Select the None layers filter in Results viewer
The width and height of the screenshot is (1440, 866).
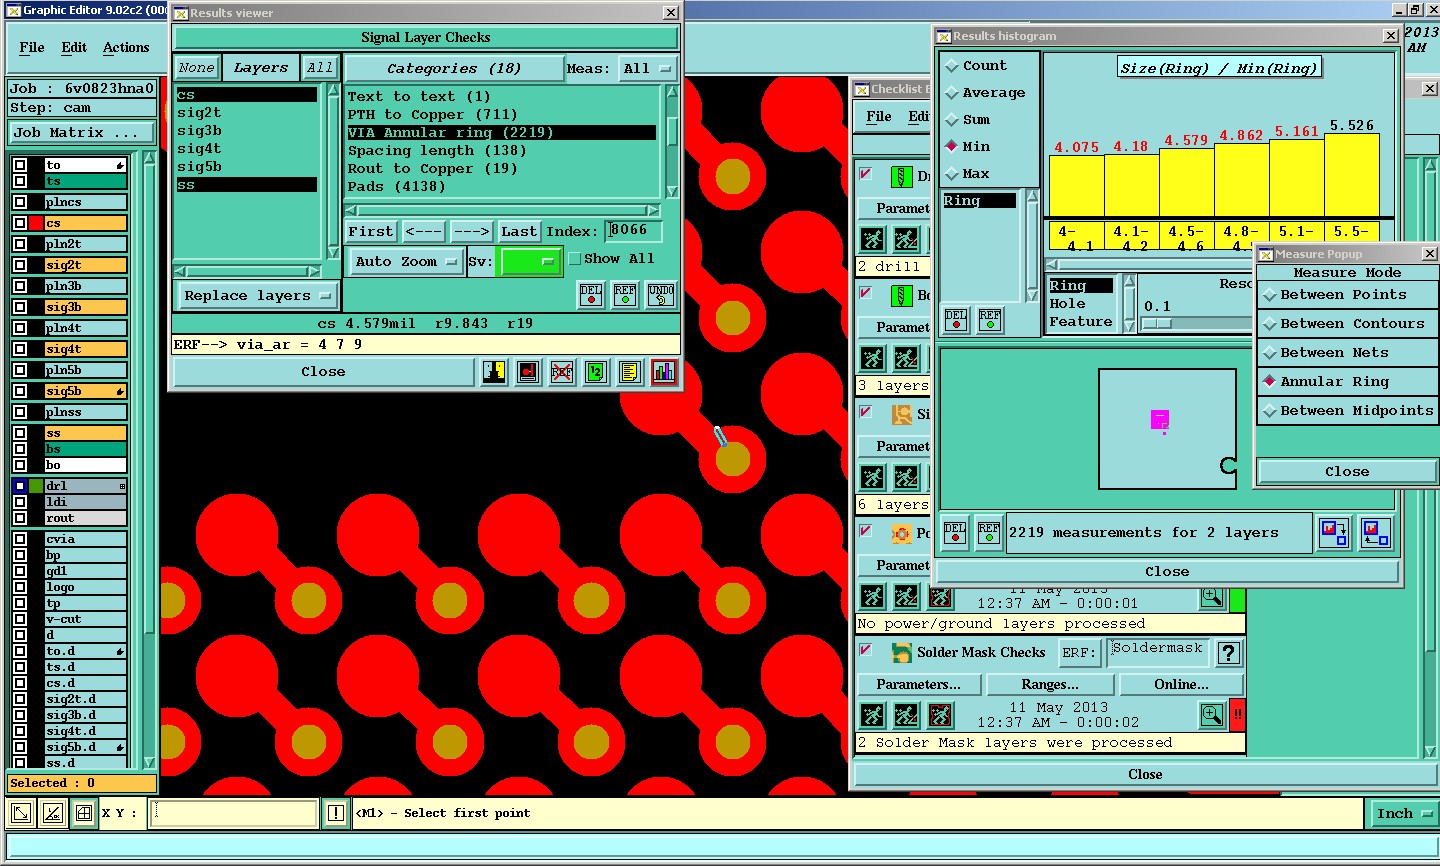click(x=196, y=68)
